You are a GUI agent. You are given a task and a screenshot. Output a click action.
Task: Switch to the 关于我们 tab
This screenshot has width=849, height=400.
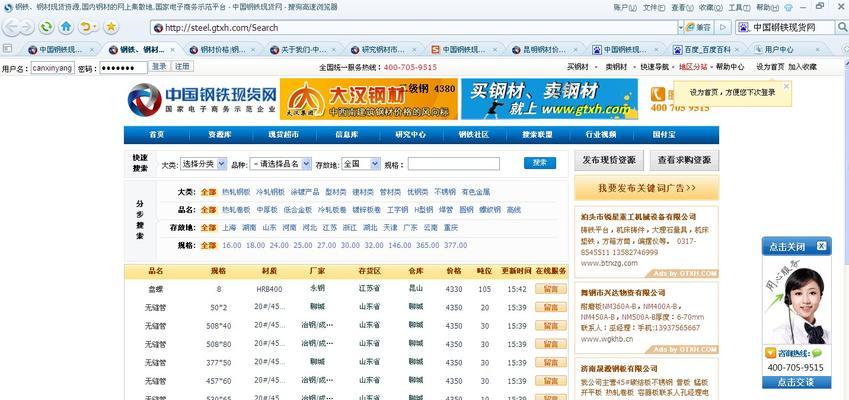click(302, 50)
